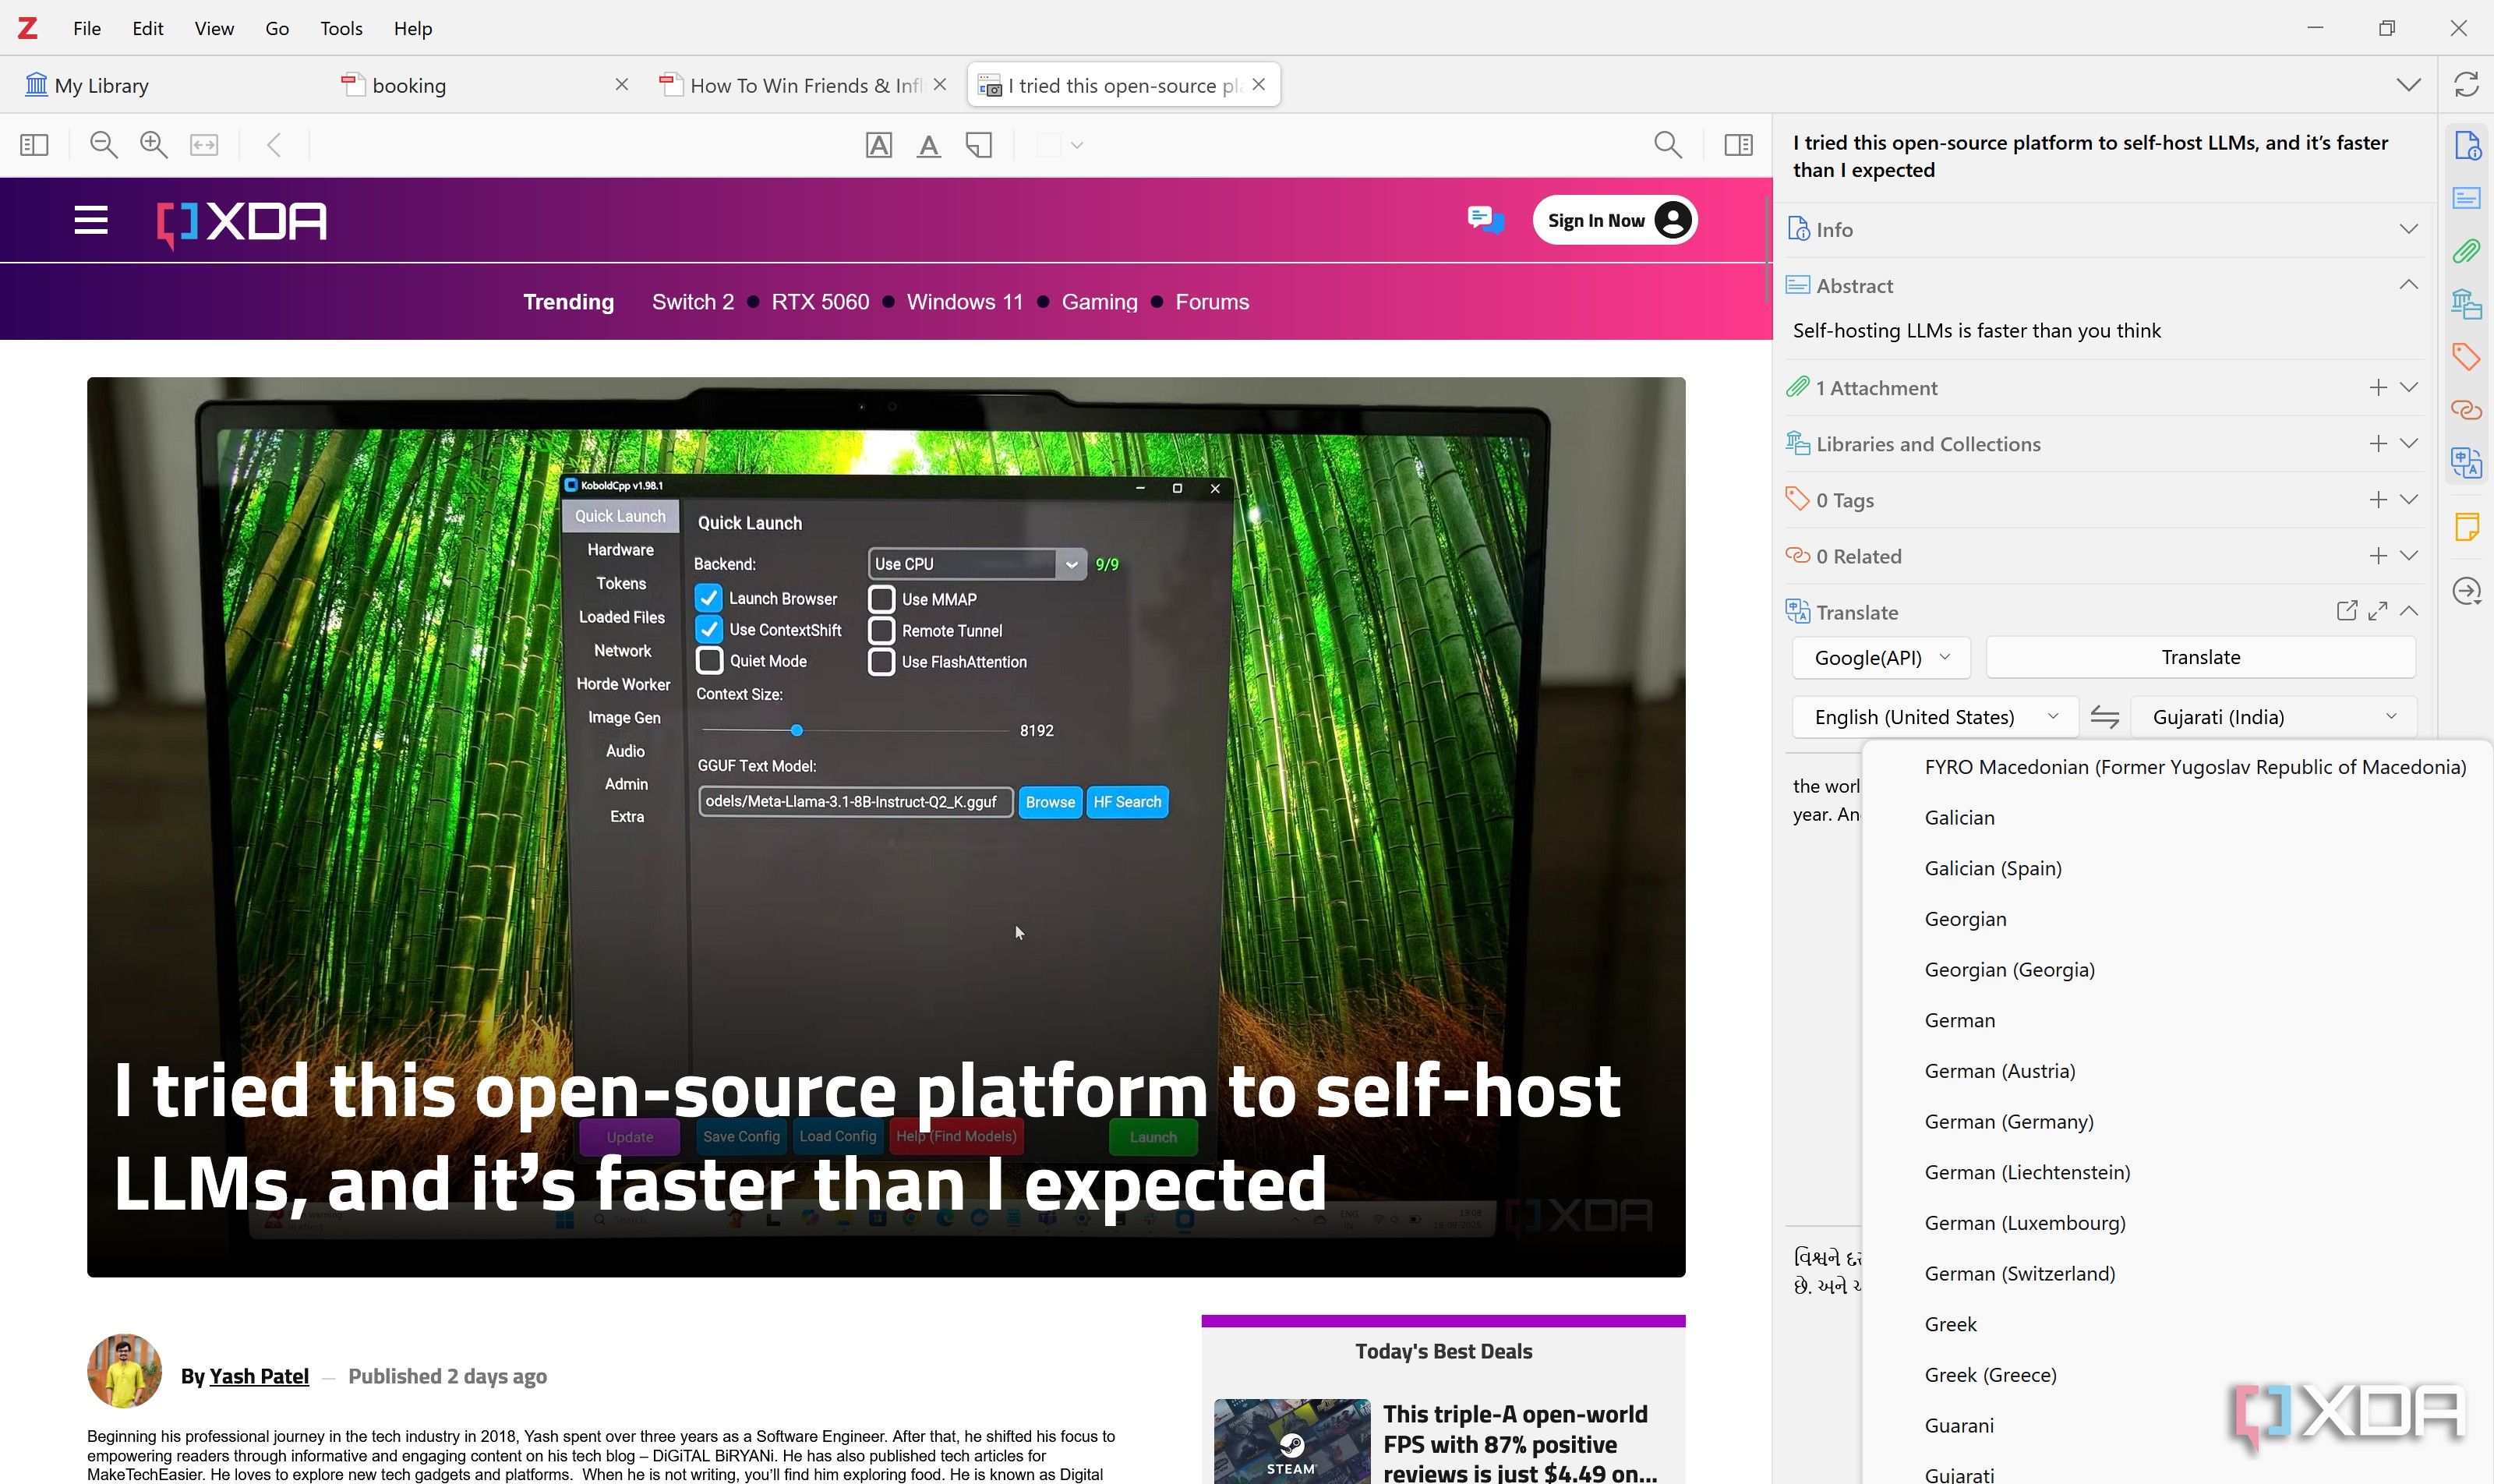Open the Edit menu
This screenshot has width=2494, height=1484.
tap(147, 28)
